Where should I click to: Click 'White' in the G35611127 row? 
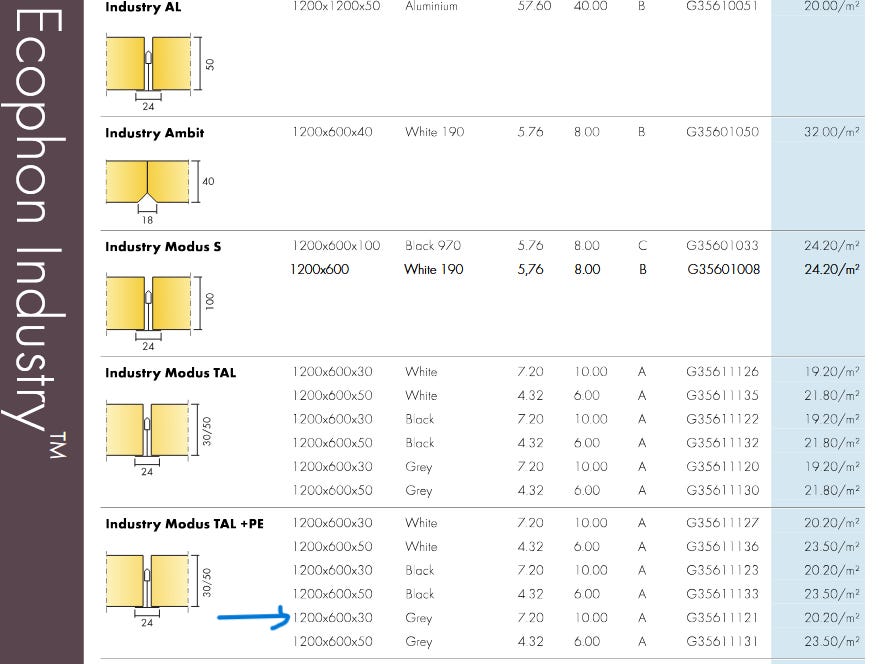coord(421,523)
